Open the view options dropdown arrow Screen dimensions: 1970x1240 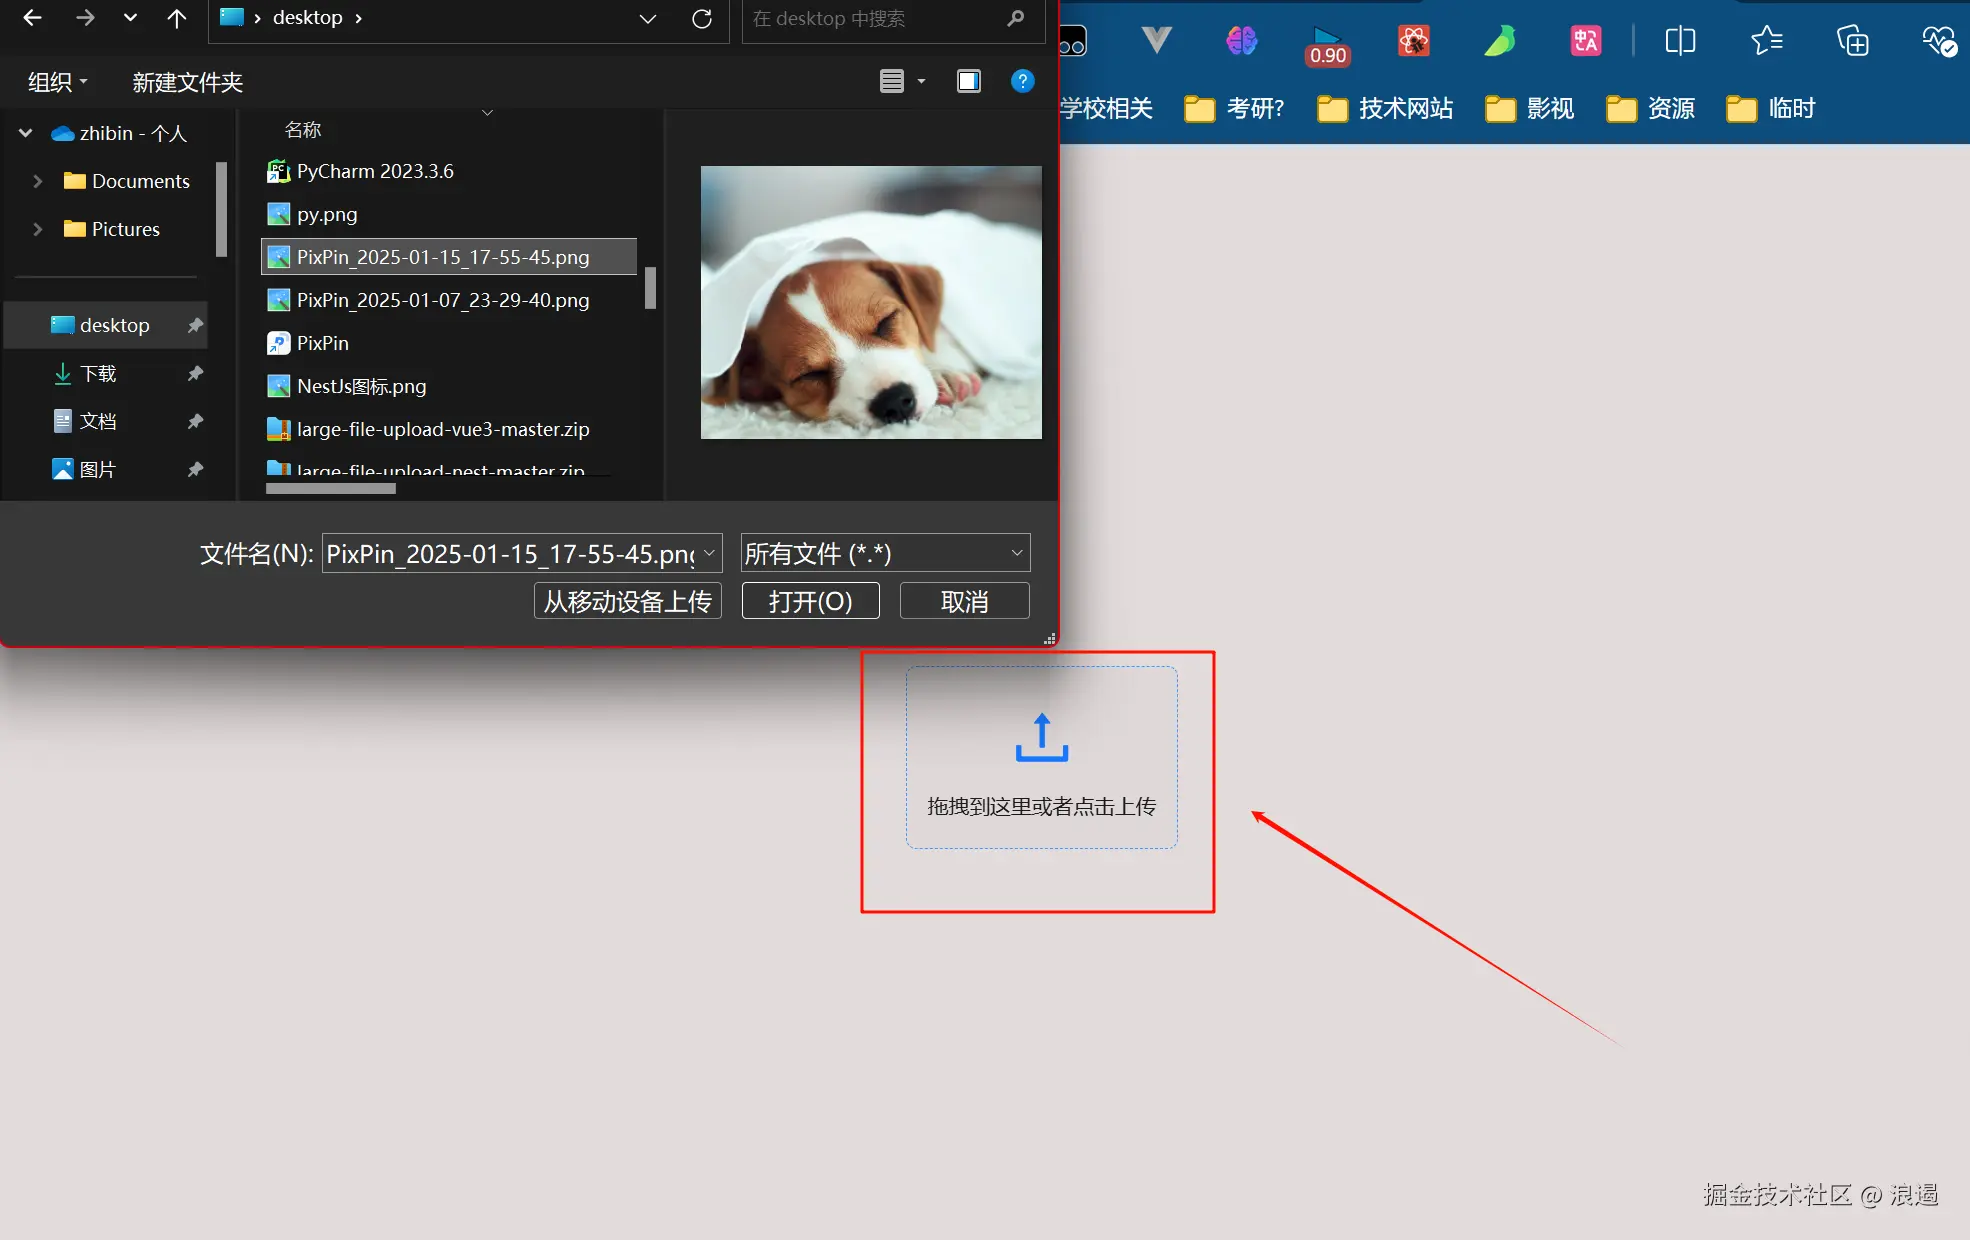click(x=921, y=81)
